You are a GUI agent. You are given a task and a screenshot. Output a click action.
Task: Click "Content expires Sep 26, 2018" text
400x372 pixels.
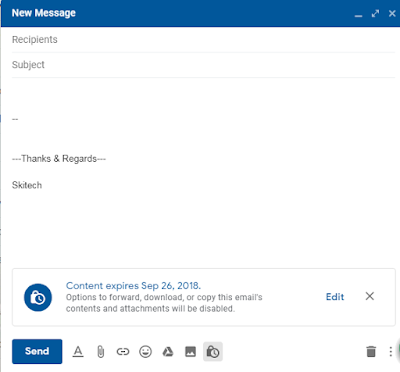click(133, 286)
